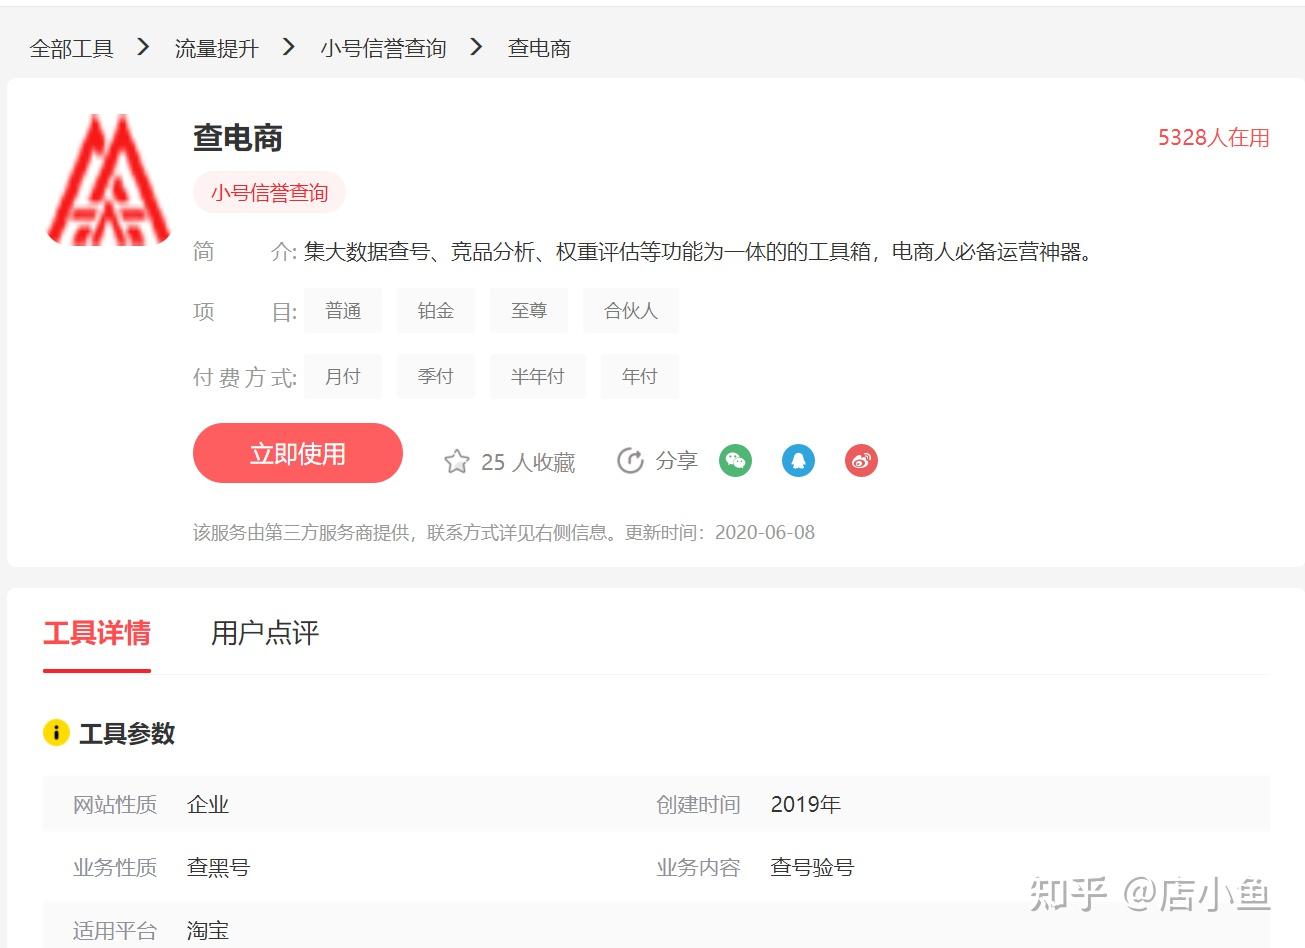
Task: Click the 业务性质 label
Action: (115, 867)
